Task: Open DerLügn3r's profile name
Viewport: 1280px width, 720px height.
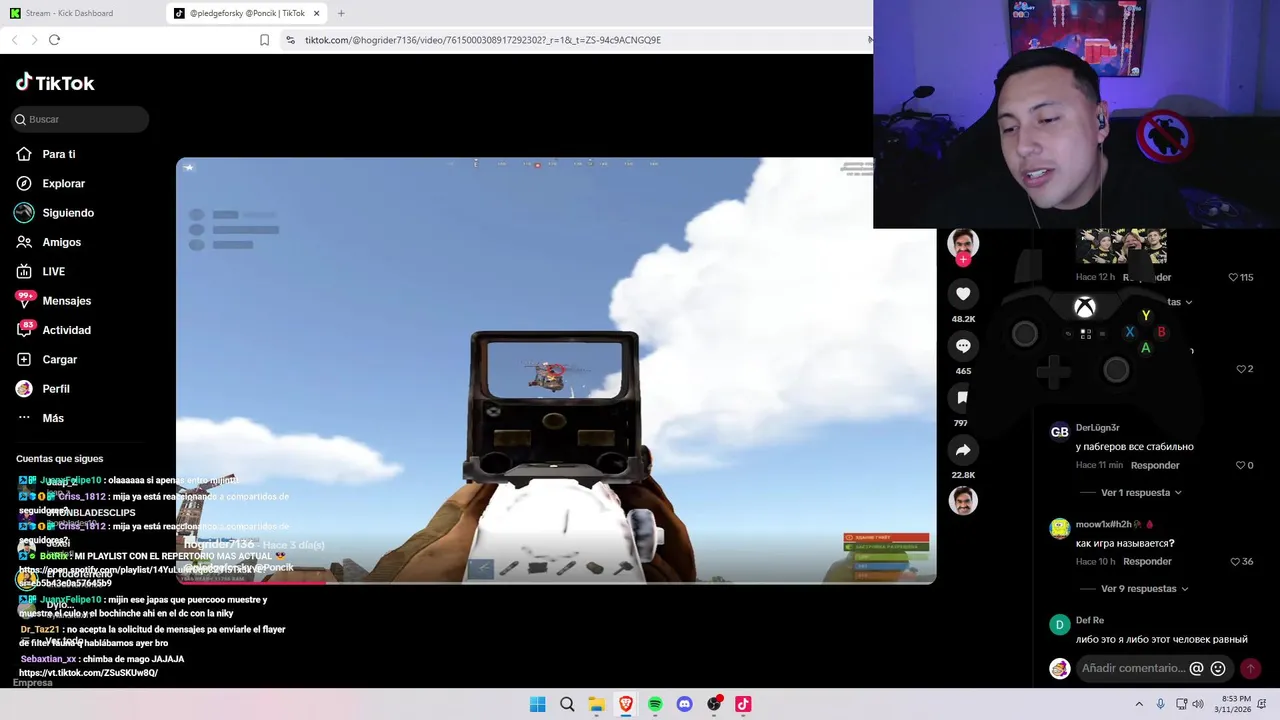Action: pos(1097,428)
